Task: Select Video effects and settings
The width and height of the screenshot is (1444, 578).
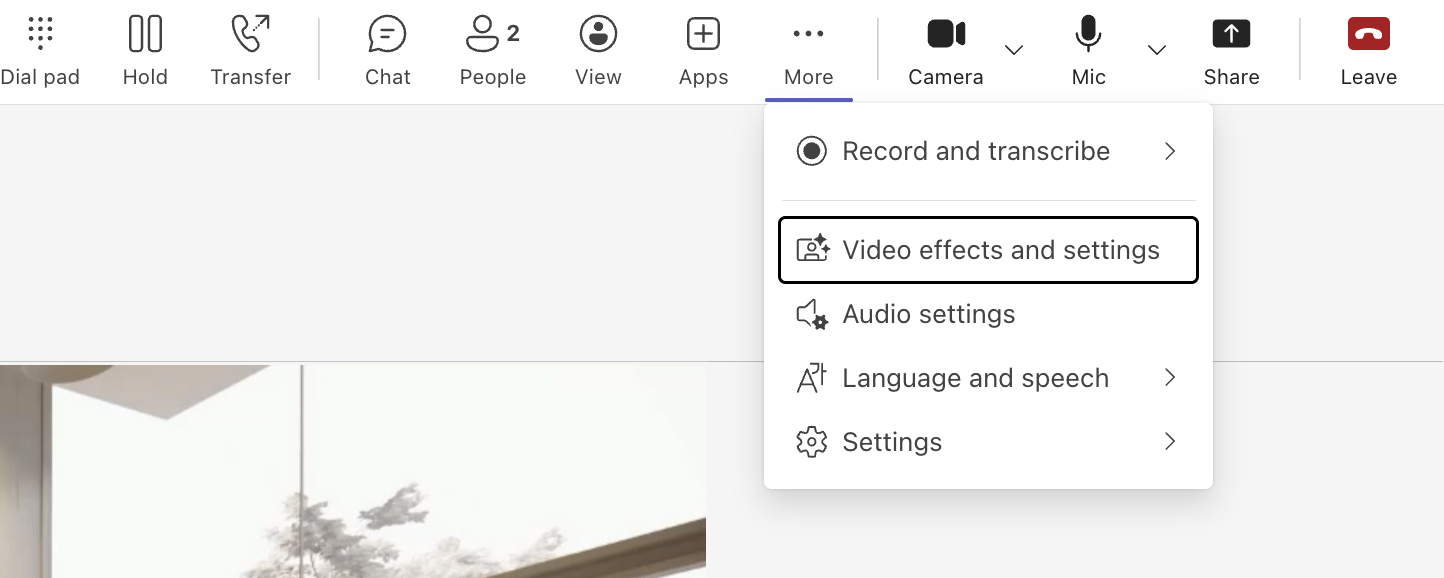Action: point(987,250)
